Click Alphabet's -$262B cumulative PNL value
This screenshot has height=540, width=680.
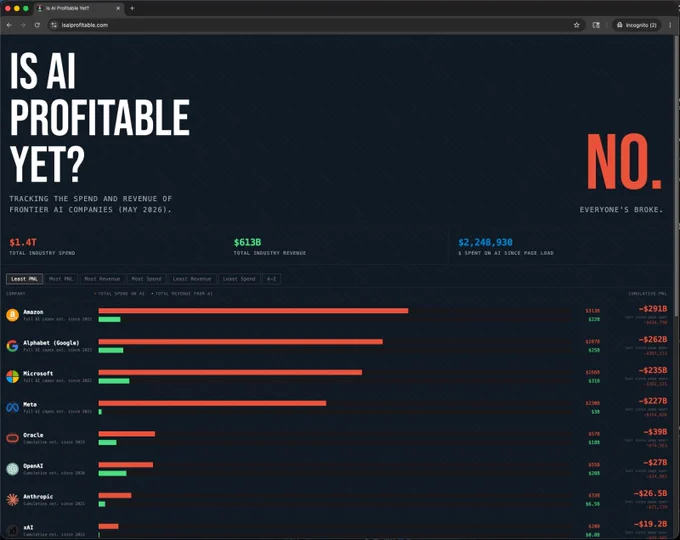(653, 339)
